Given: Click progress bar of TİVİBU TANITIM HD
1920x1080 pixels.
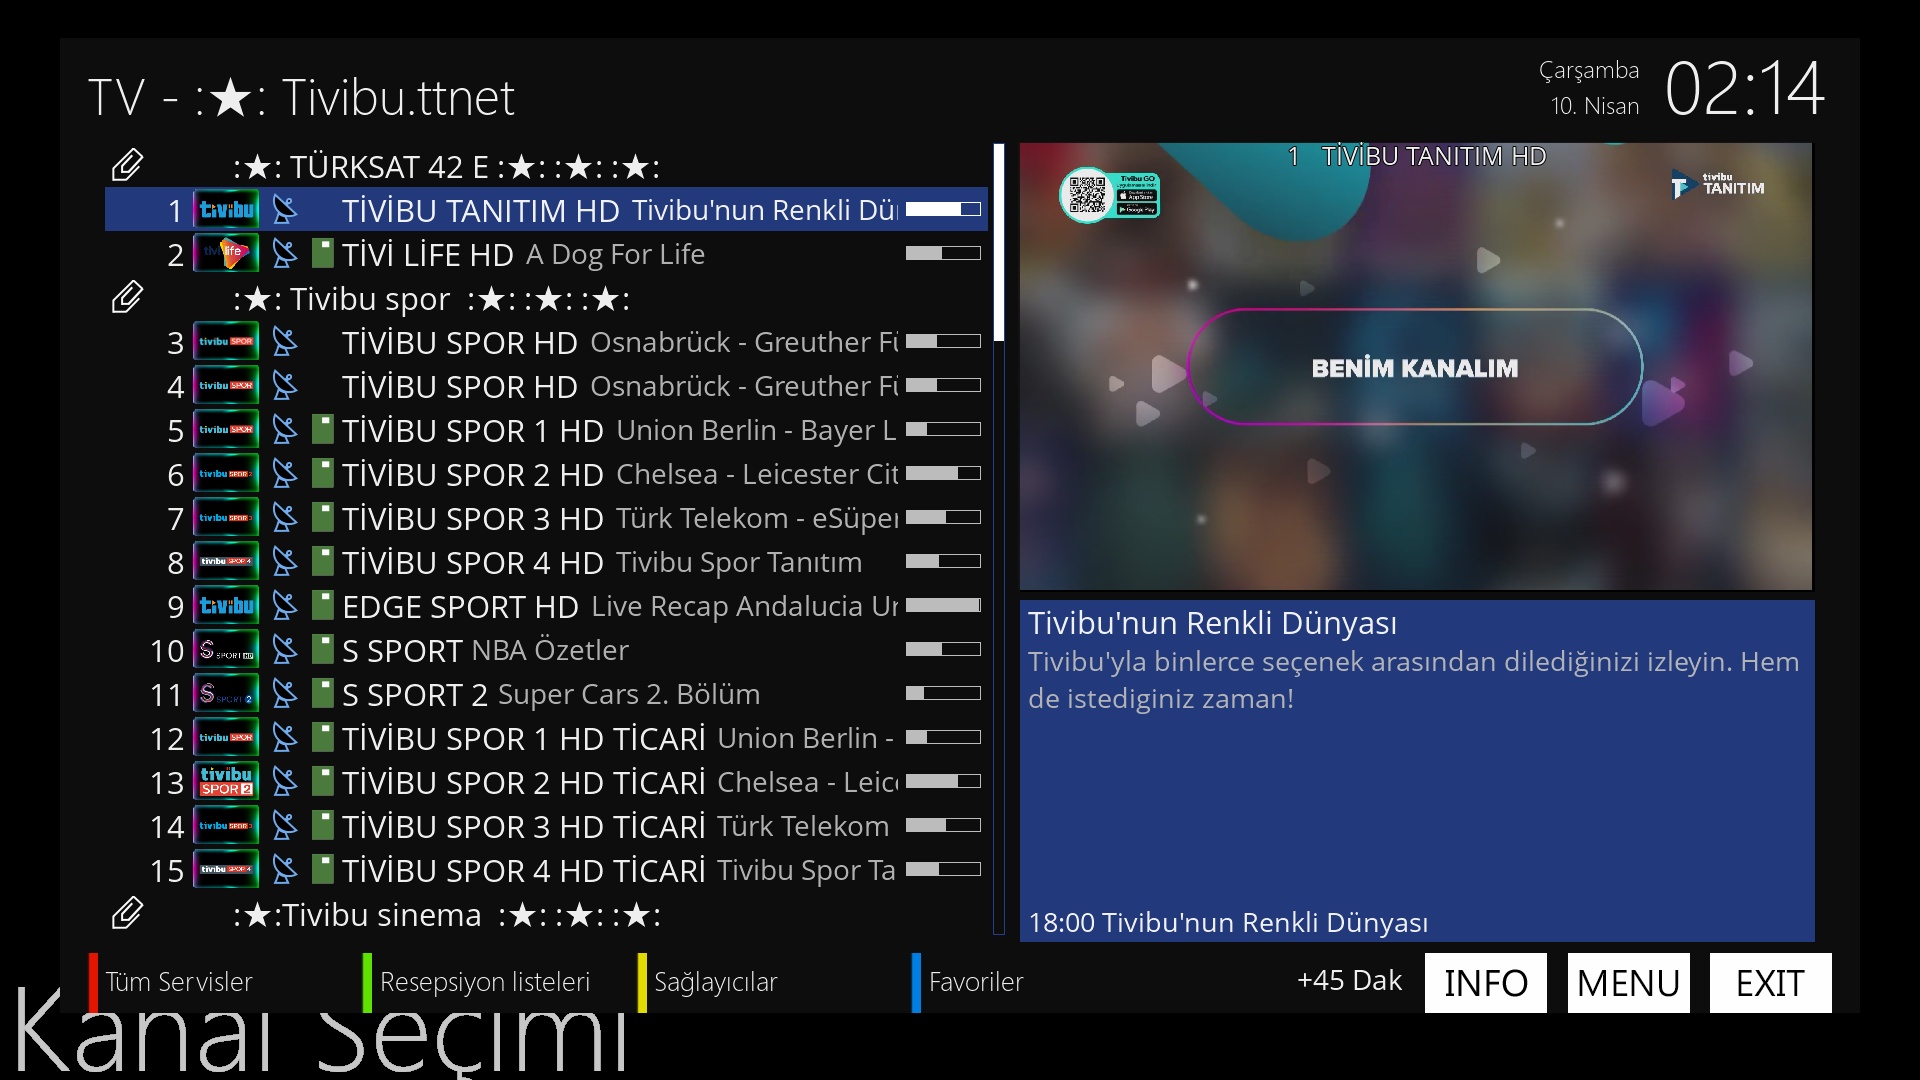Looking at the screenshot, I should point(943,209).
